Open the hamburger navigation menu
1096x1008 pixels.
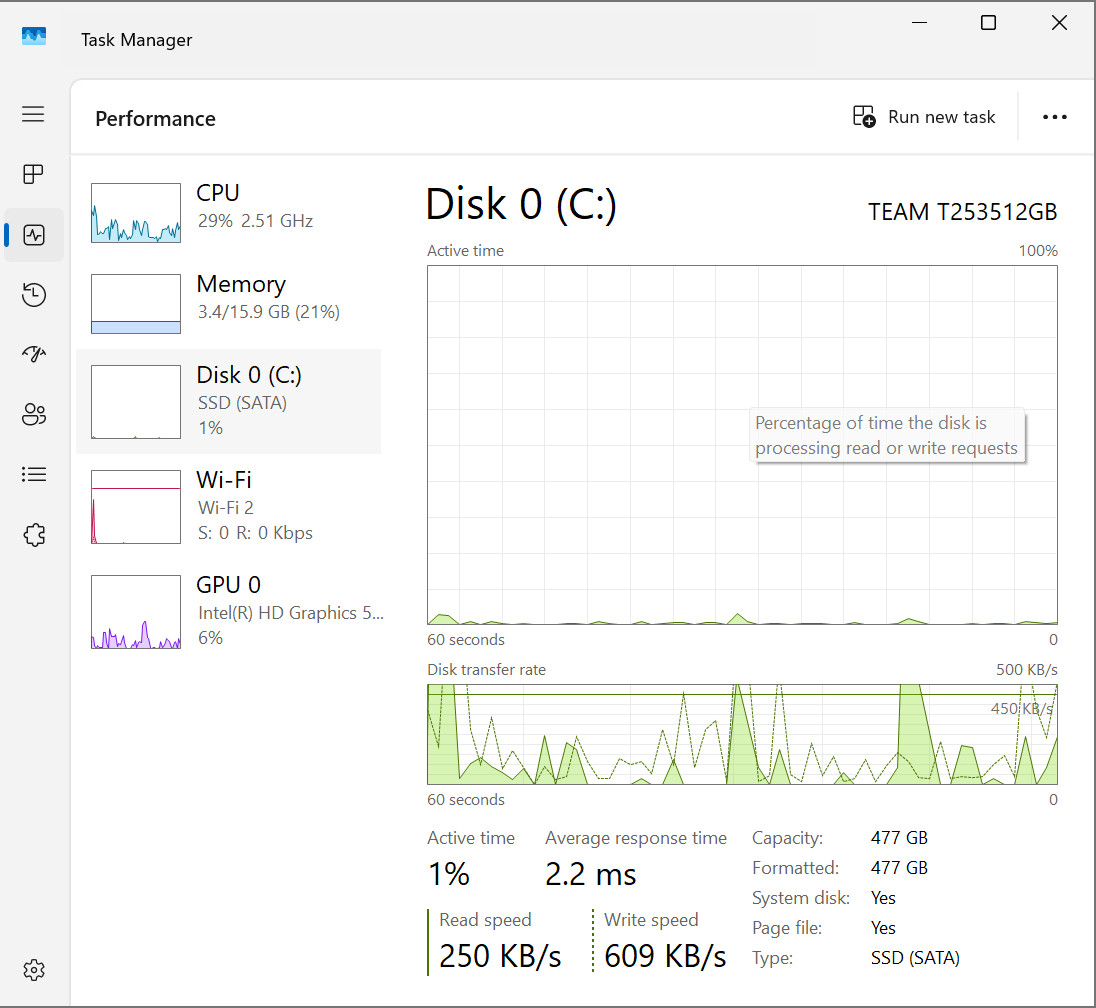(x=33, y=114)
